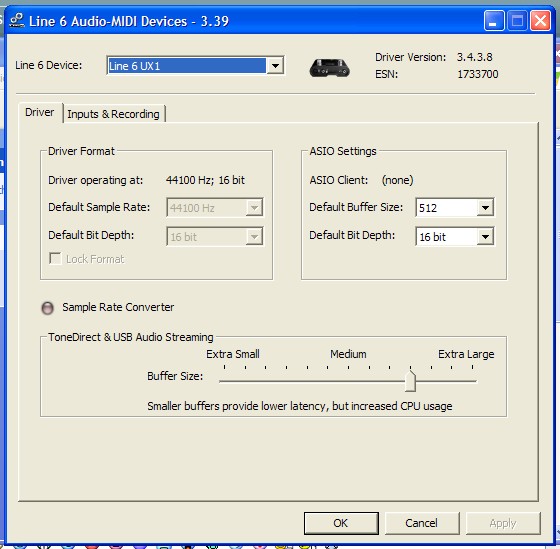The height and width of the screenshot is (549, 560).
Task: Select the Driver tab
Action: pos(40,113)
